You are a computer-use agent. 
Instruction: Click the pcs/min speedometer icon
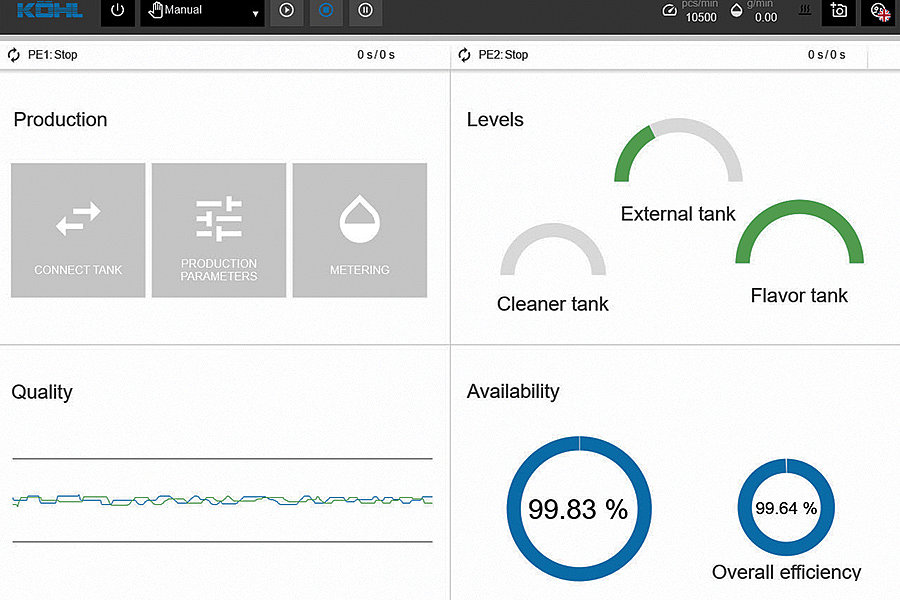point(670,11)
